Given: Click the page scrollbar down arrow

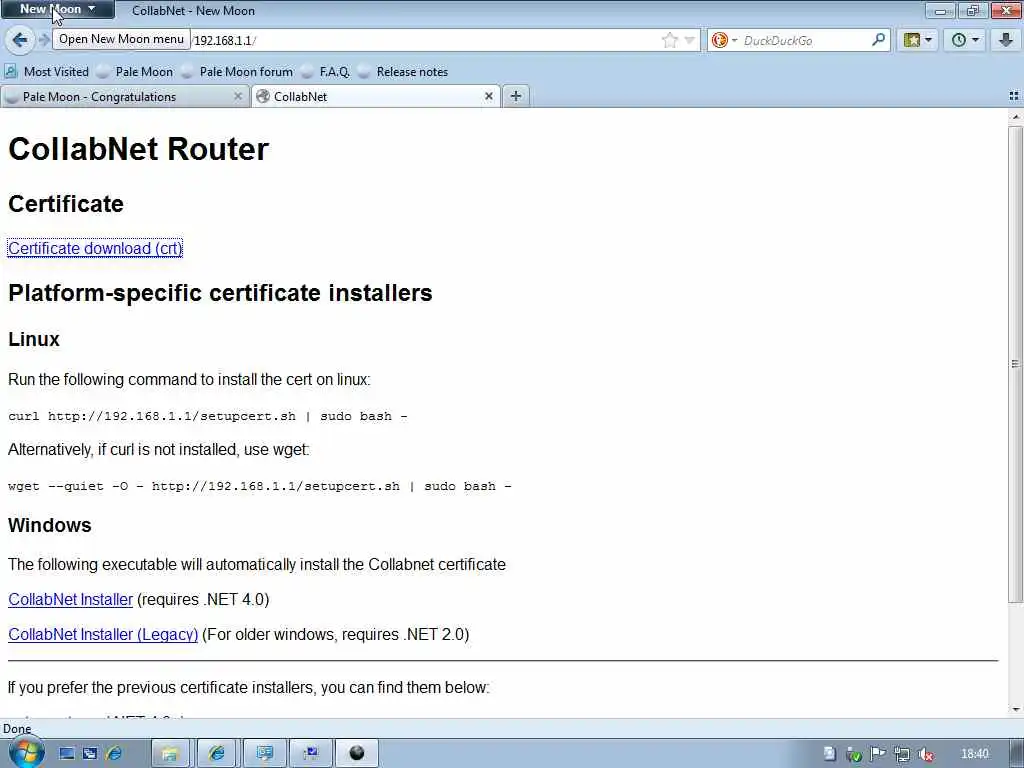Looking at the screenshot, I should click(x=1016, y=710).
